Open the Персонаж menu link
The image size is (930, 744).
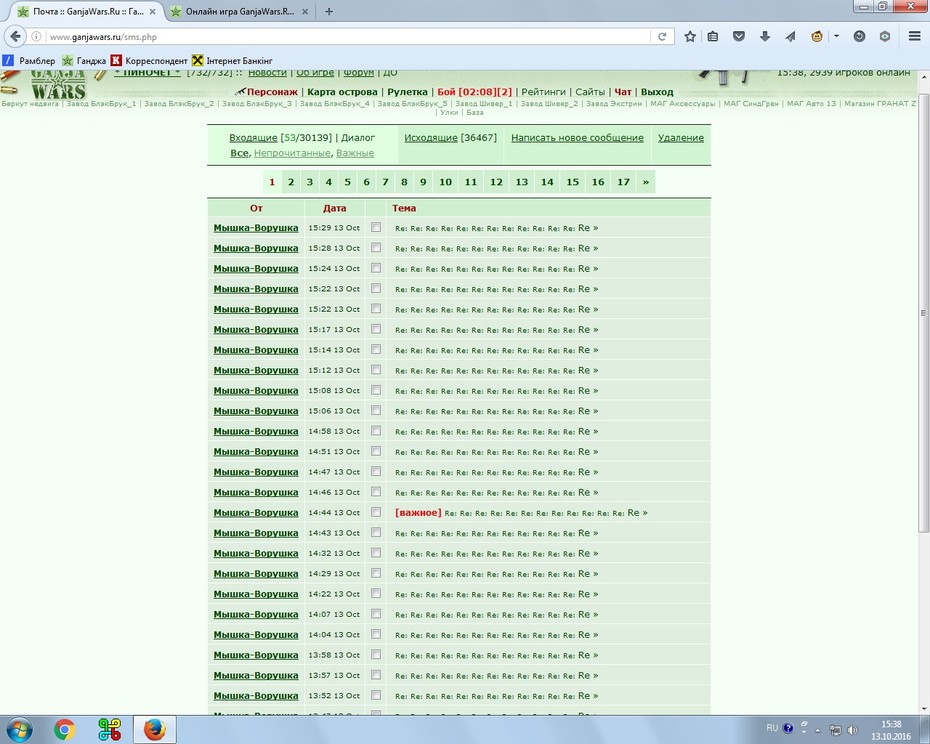point(272,92)
